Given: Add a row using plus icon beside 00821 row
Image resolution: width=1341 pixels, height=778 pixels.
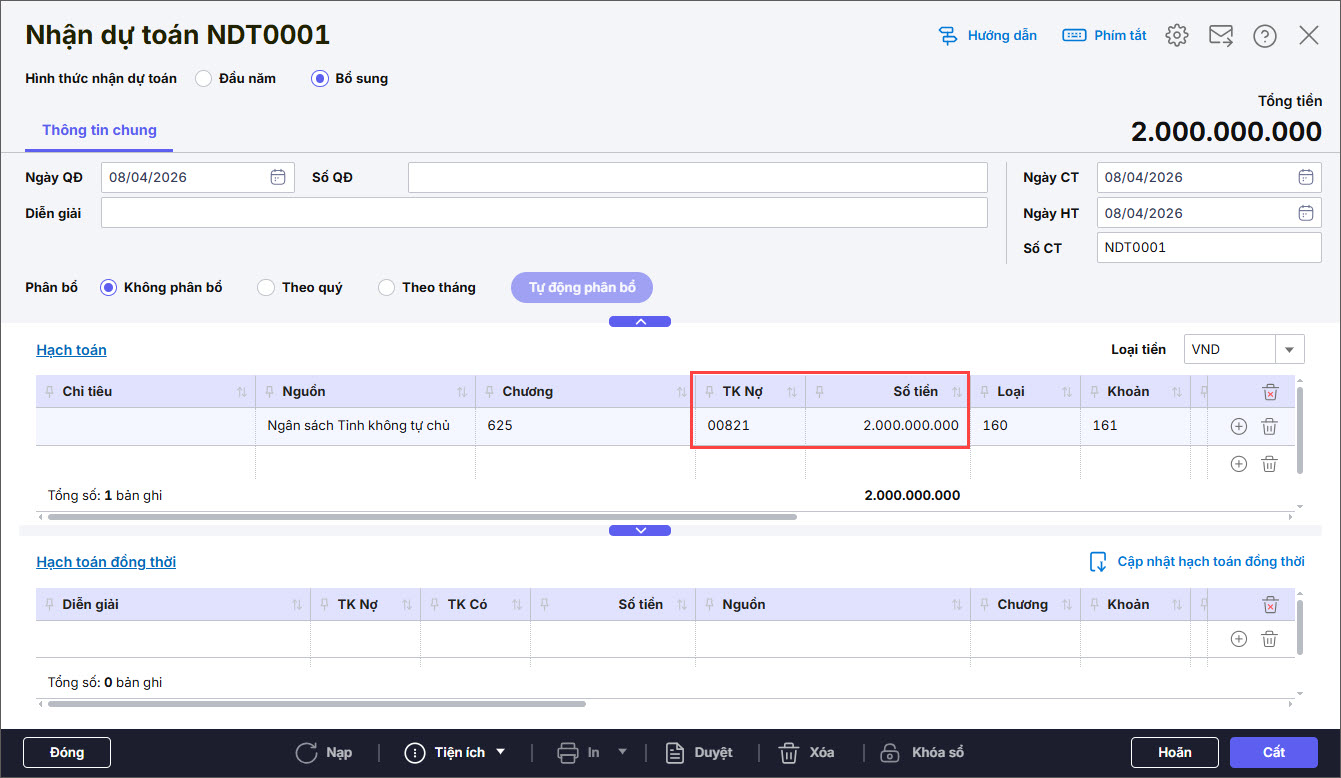Looking at the screenshot, I should pos(1238,426).
